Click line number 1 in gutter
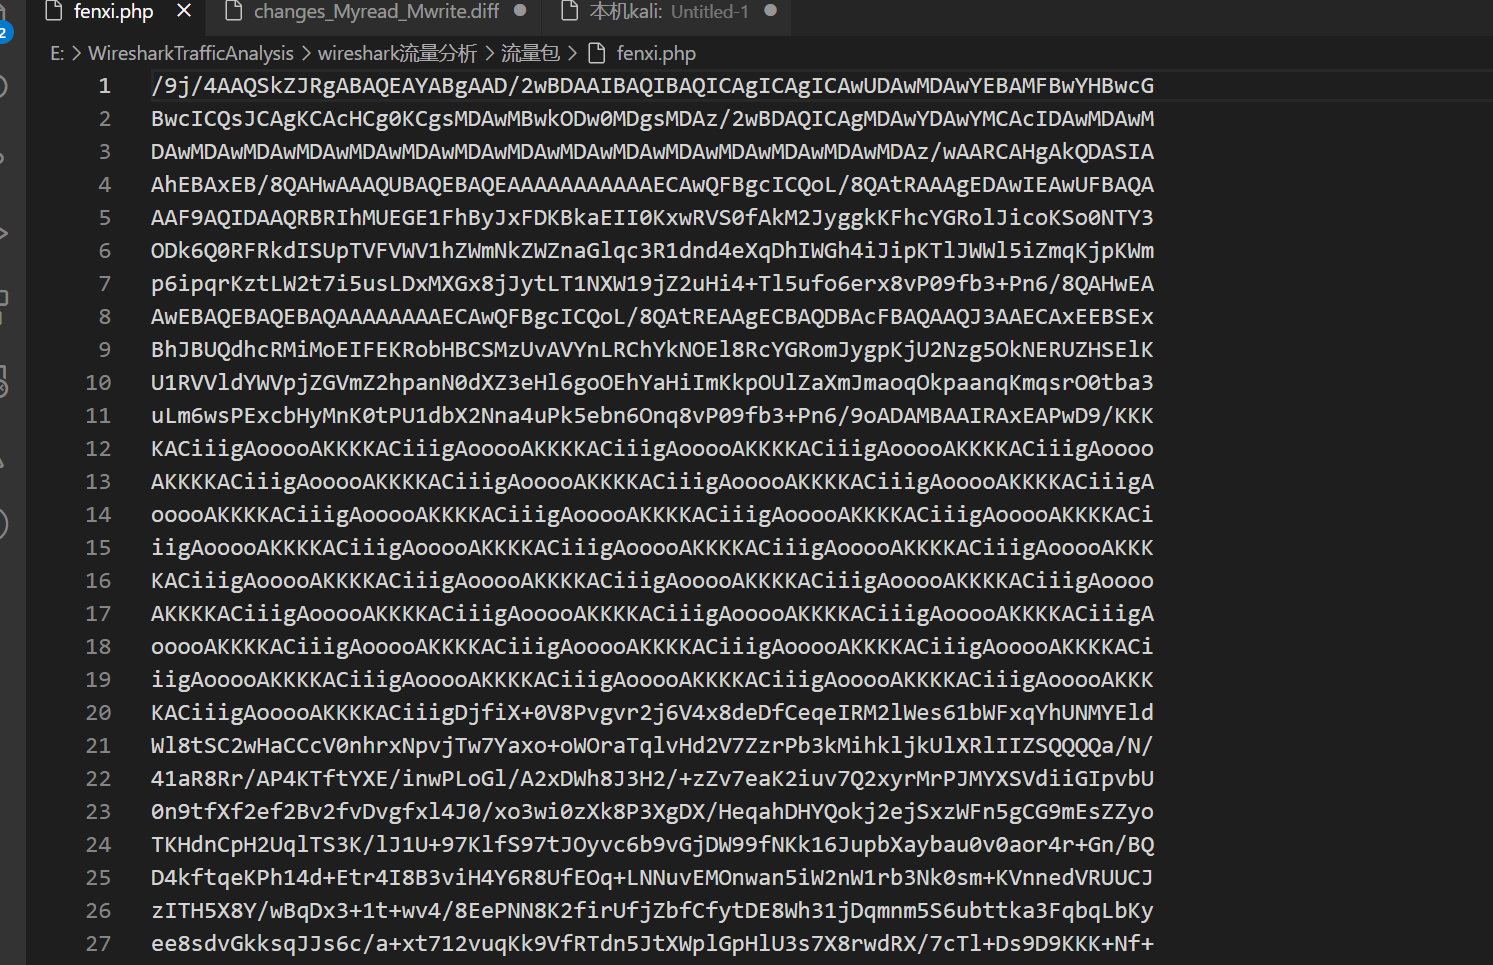The width and height of the screenshot is (1493, 965). click(104, 86)
